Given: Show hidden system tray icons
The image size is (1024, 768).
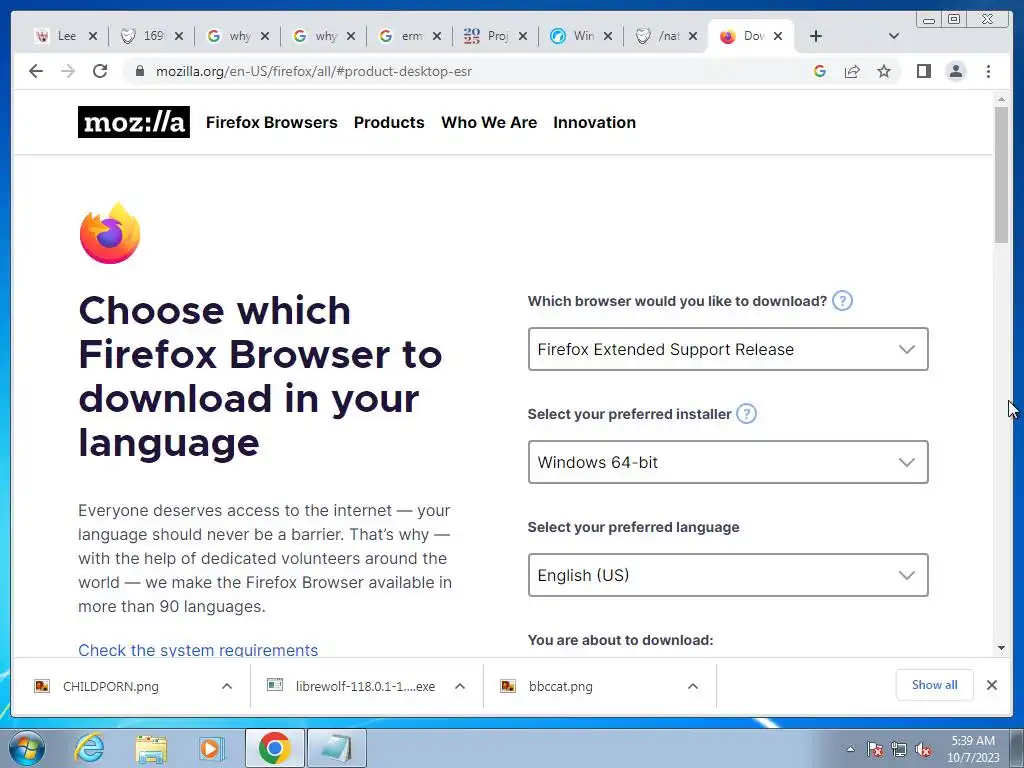Looking at the screenshot, I should pos(850,749).
